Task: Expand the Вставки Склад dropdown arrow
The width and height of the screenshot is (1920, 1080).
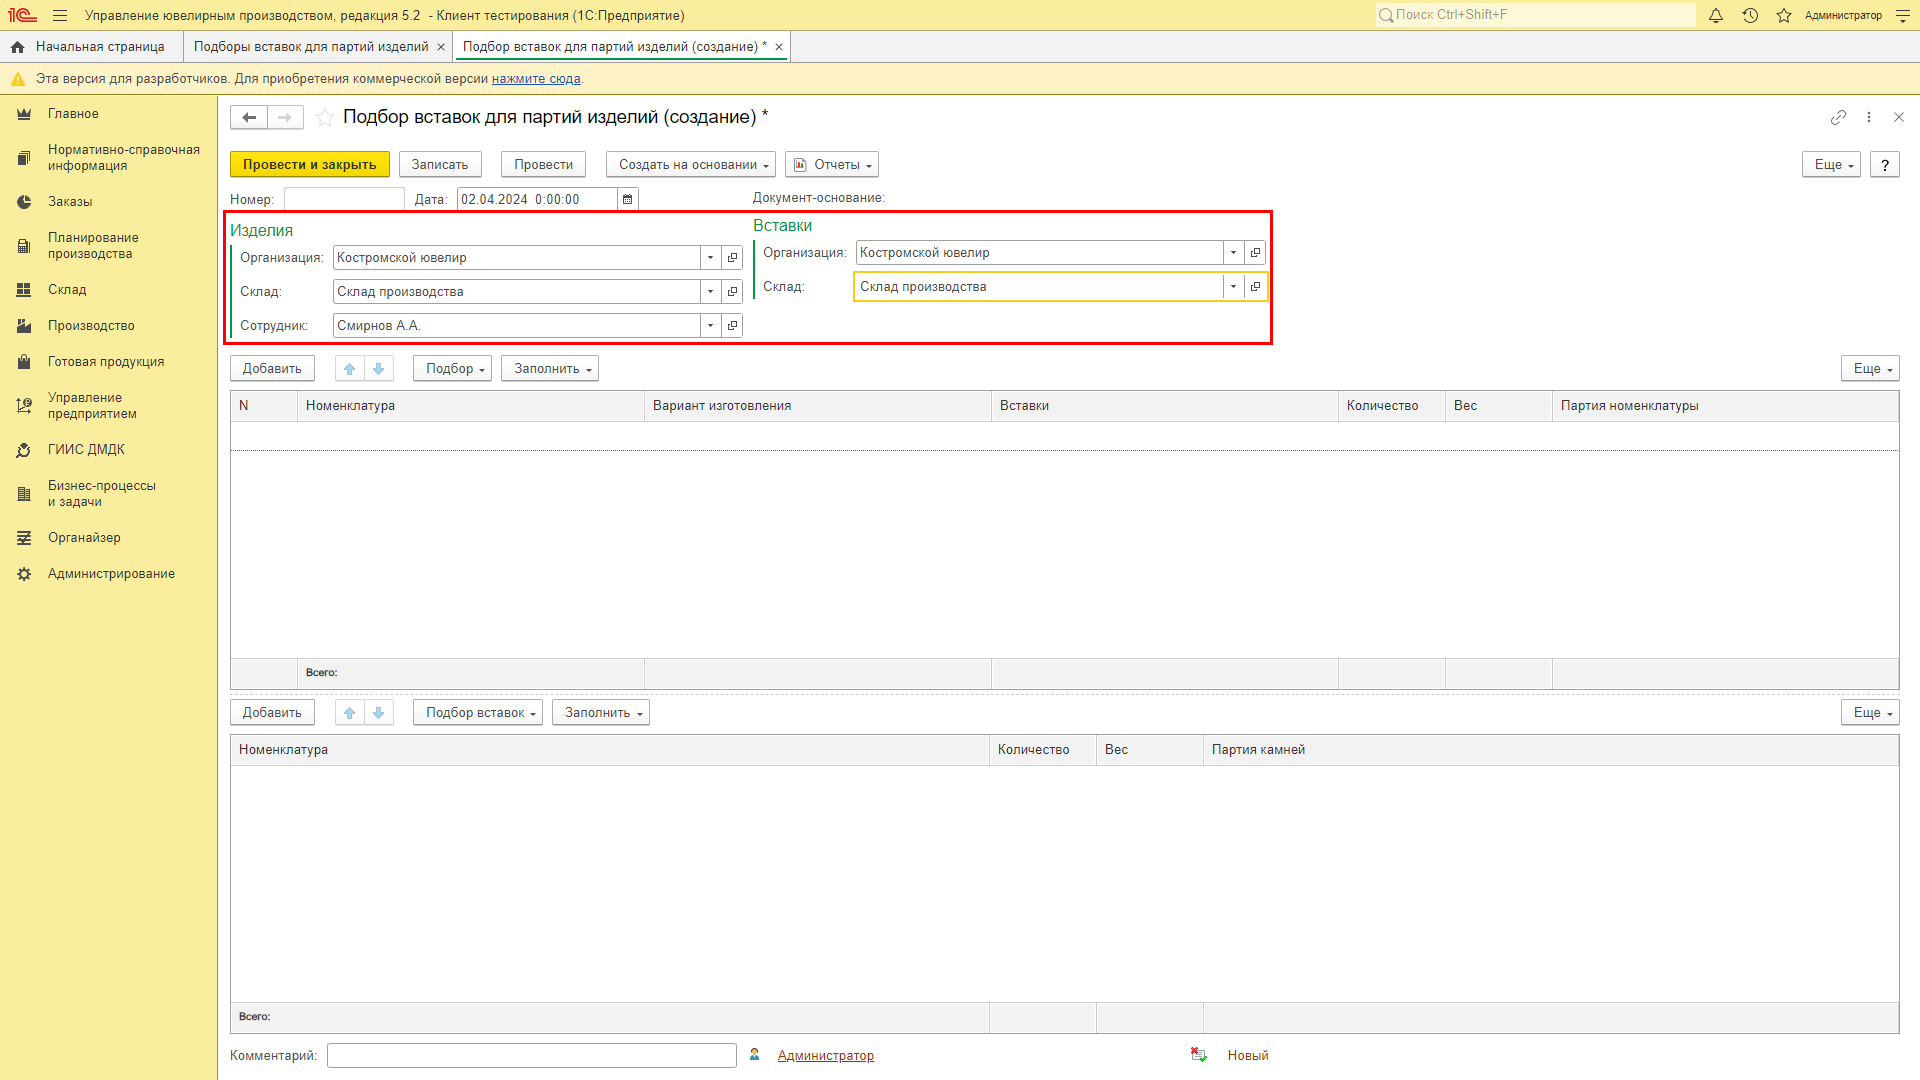Action: point(1233,287)
